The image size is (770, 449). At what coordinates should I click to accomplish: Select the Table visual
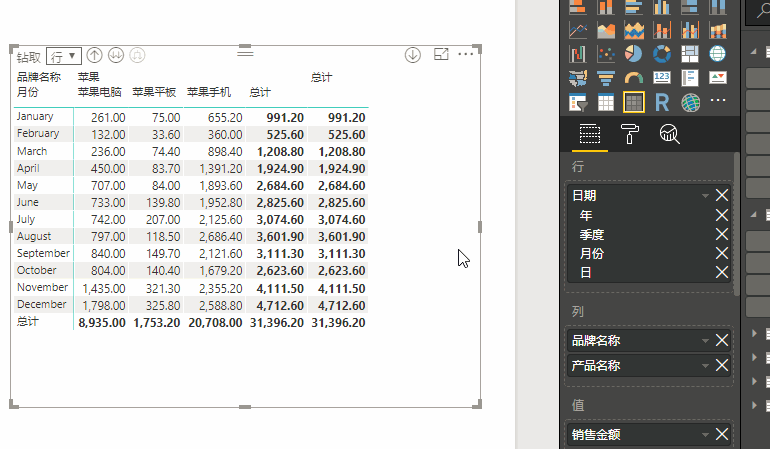[x=606, y=102]
